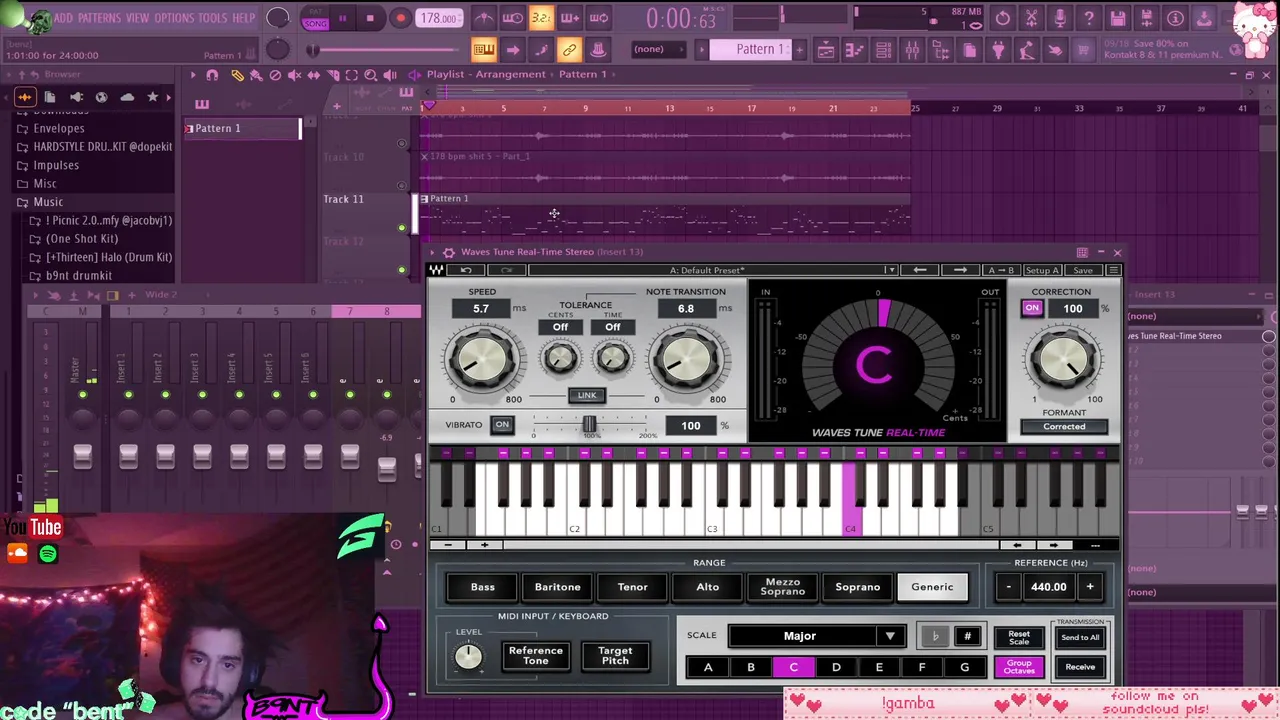This screenshot has height=720, width=1280.
Task: Click the browser globe icon
Action: tap(101, 97)
